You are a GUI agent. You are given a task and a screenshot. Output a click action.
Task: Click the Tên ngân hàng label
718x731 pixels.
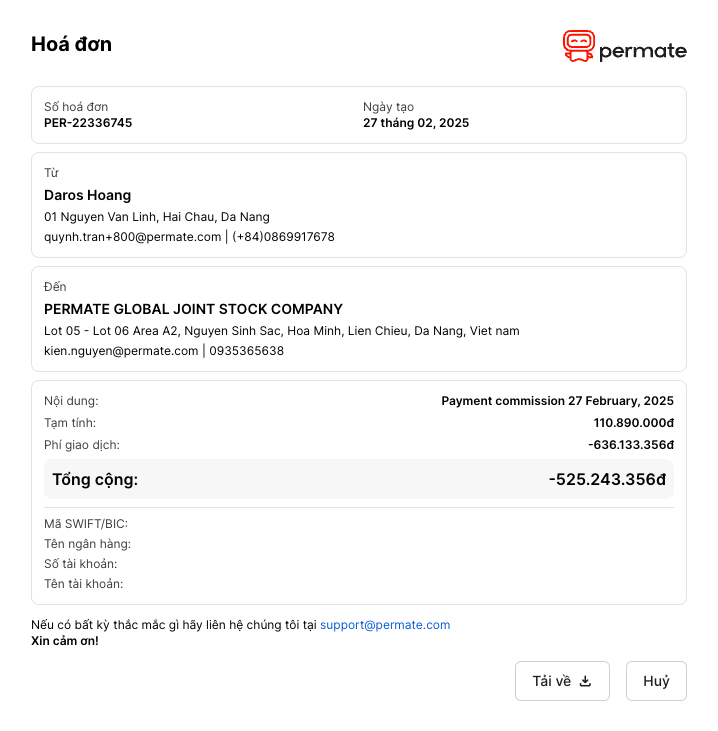[x=88, y=544]
